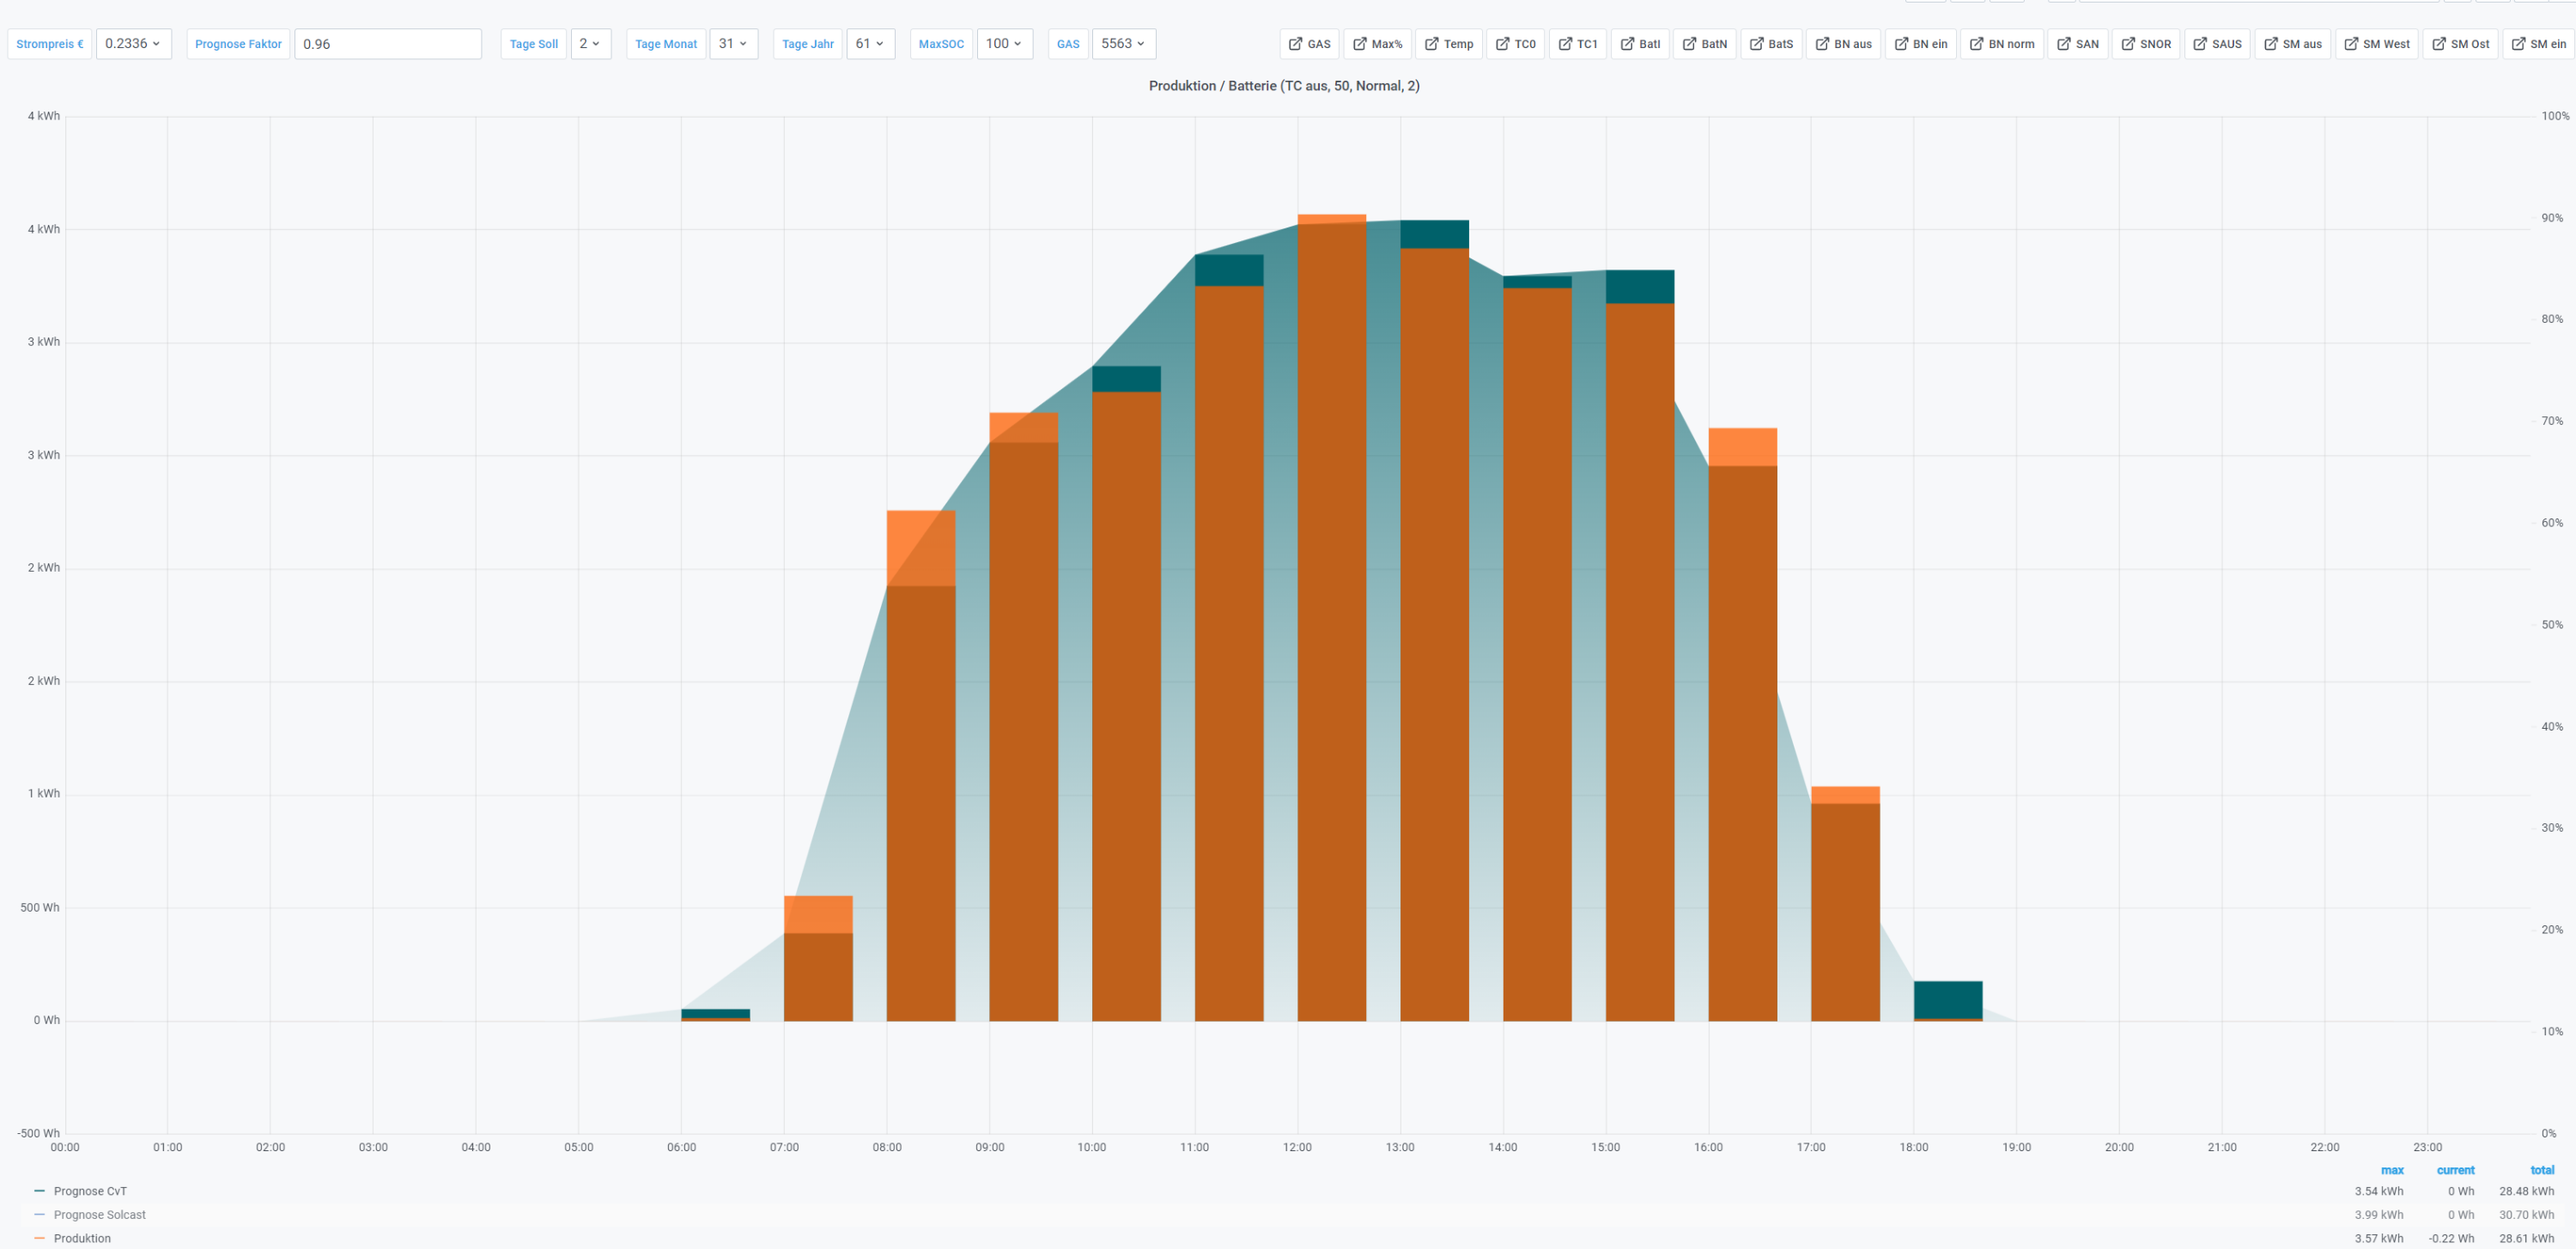Click the Prognose Faktor input field

coord(388,44)
